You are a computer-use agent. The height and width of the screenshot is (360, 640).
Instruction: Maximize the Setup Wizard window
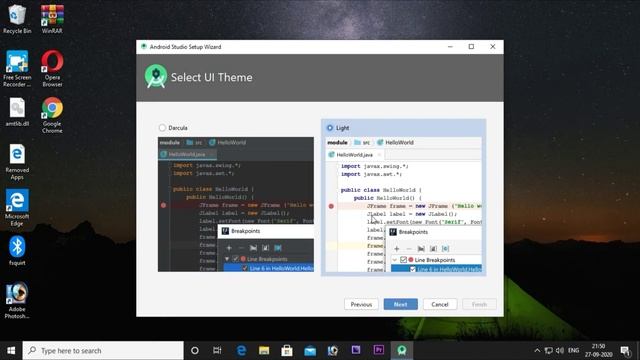click(x=471, y=47)
